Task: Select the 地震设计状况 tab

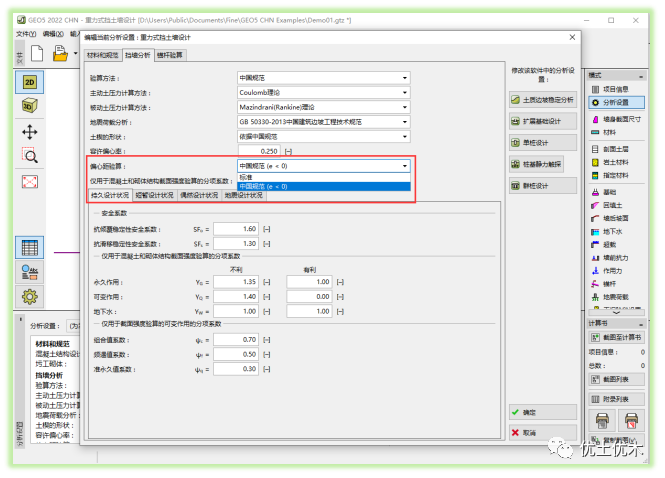Action: click(243, 195)
